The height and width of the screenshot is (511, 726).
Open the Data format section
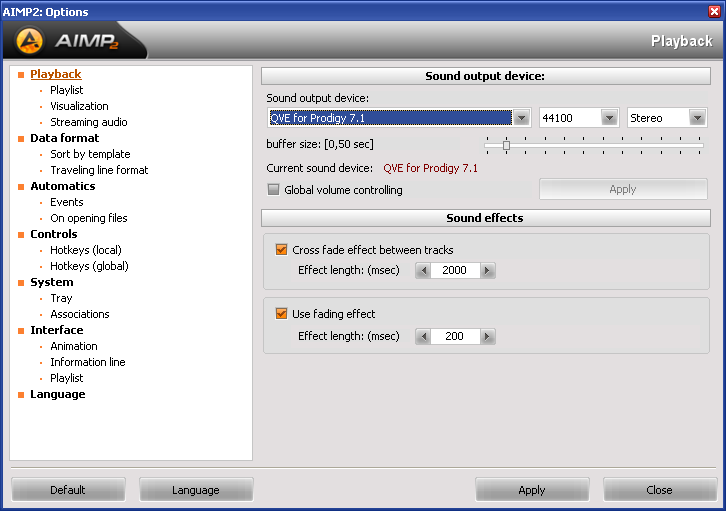tap(64, 138)
